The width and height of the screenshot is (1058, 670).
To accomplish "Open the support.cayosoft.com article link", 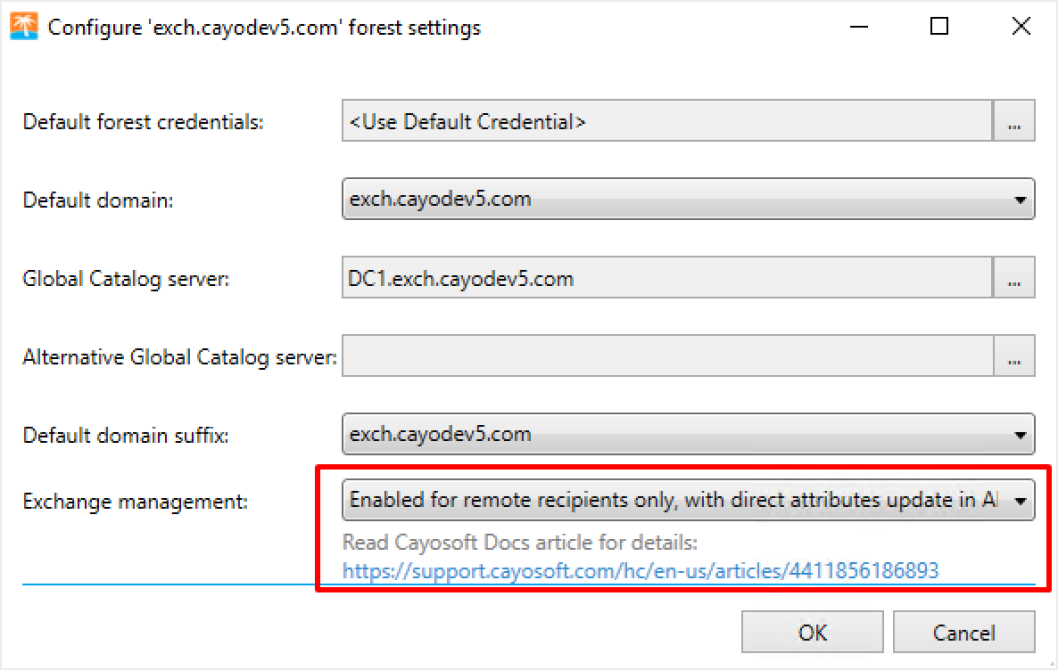I will click(640, 571).
